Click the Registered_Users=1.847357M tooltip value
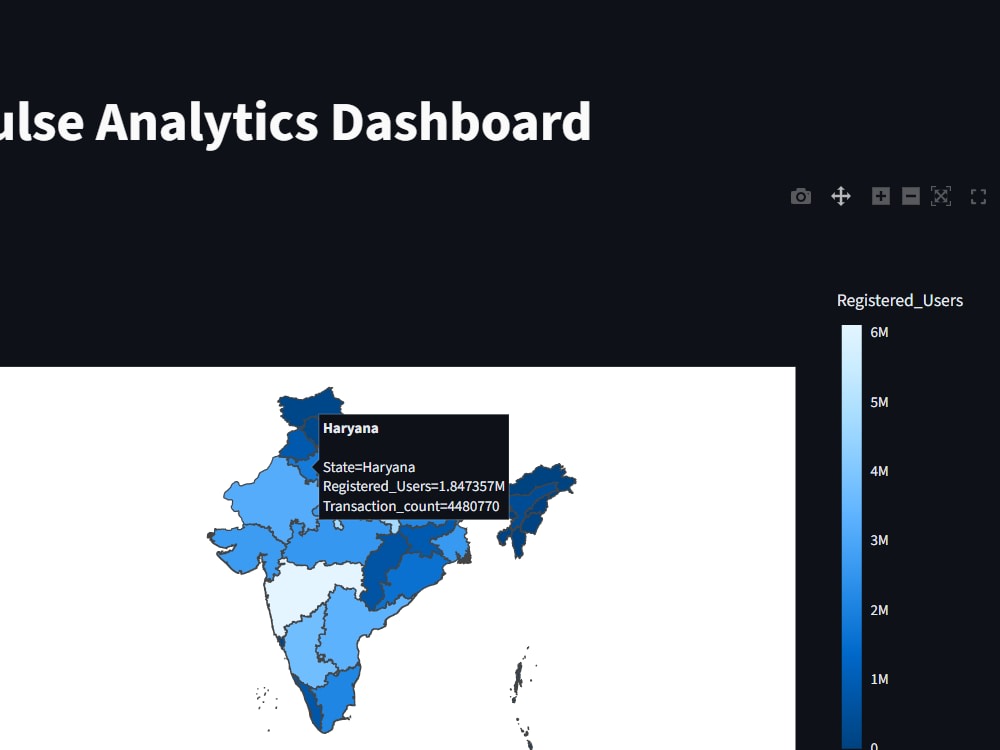Image resolution: width=1000 pixels, height=750 pixels. pos(414,487)
